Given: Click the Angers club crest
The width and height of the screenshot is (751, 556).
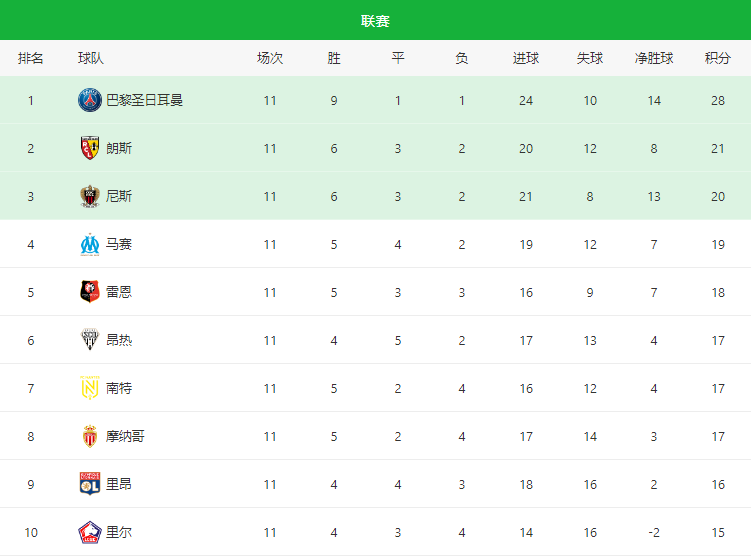Looking at the screenshot, I should pyautogui.click(x=90, y=340).
